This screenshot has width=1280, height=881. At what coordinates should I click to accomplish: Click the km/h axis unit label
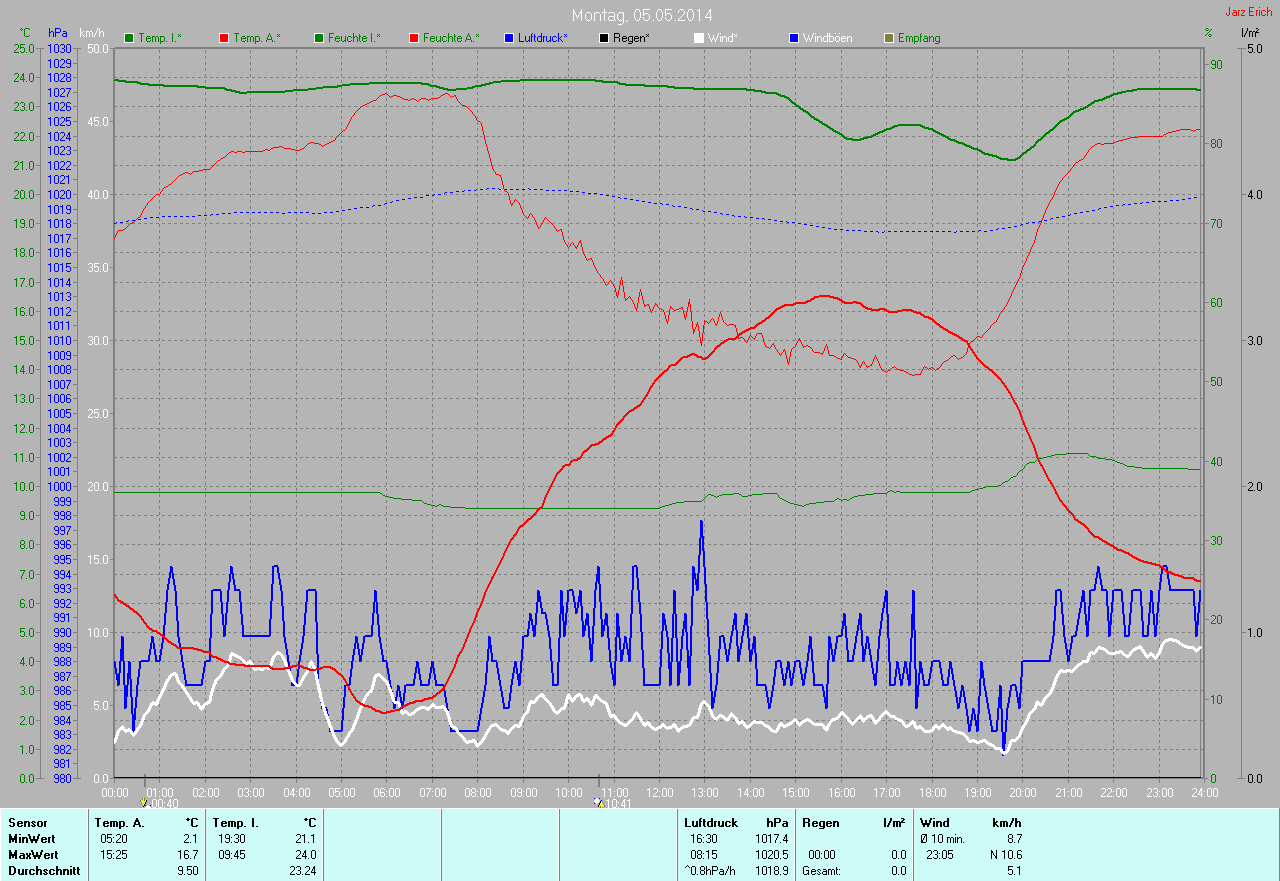click(x=91, y=33)
